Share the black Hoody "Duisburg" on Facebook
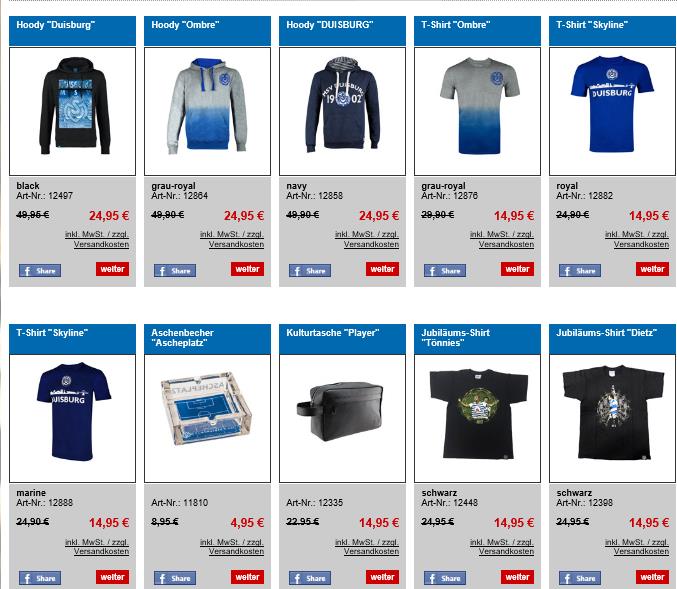 (40, 271)
